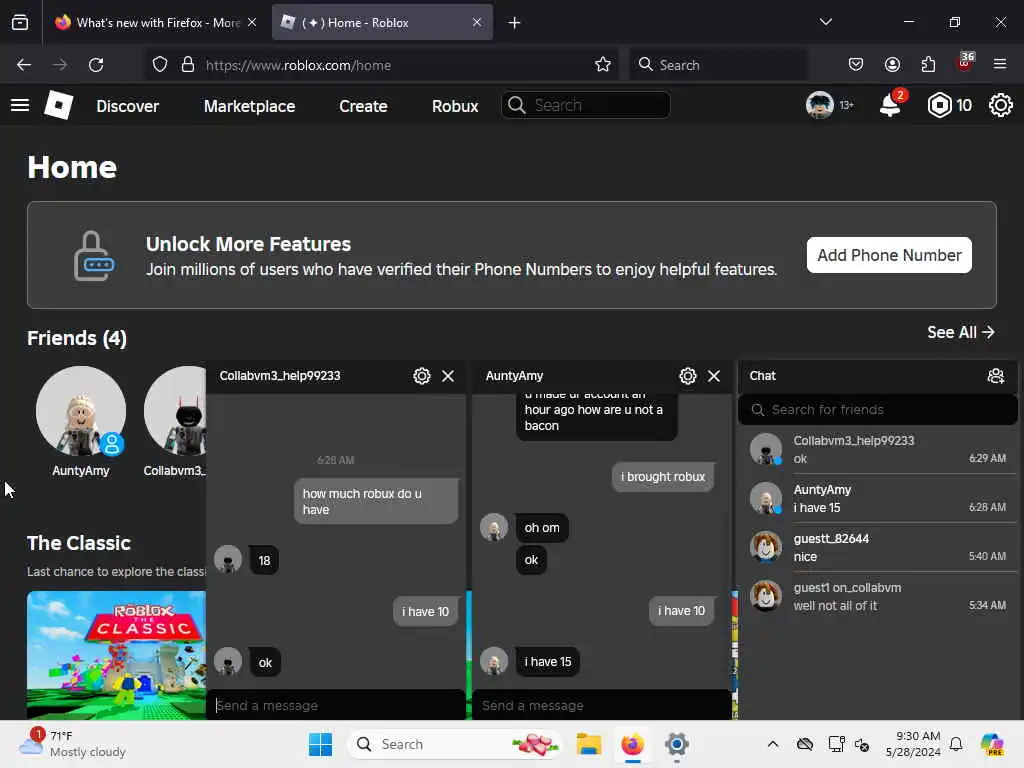Open the Save to Pocket icon
This screenshot has width=1024, height=768.
pyautogui.click(x=856, y=65)
